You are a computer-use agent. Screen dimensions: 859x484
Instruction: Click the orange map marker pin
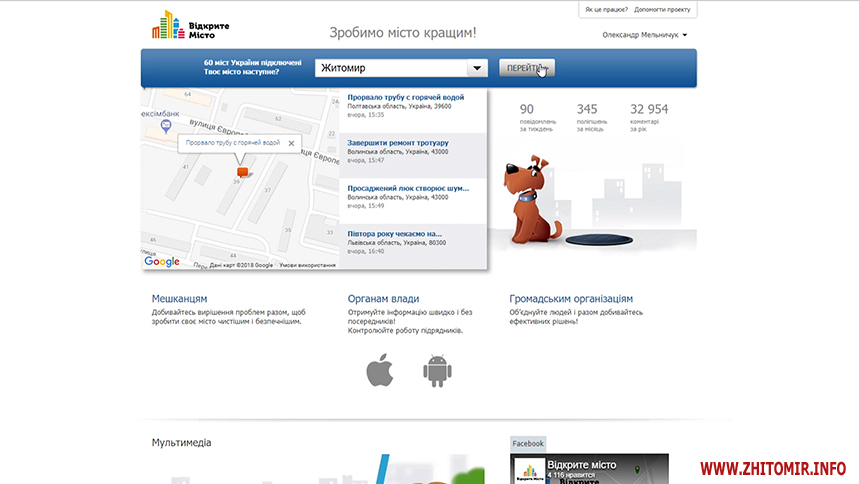[241, 174]
